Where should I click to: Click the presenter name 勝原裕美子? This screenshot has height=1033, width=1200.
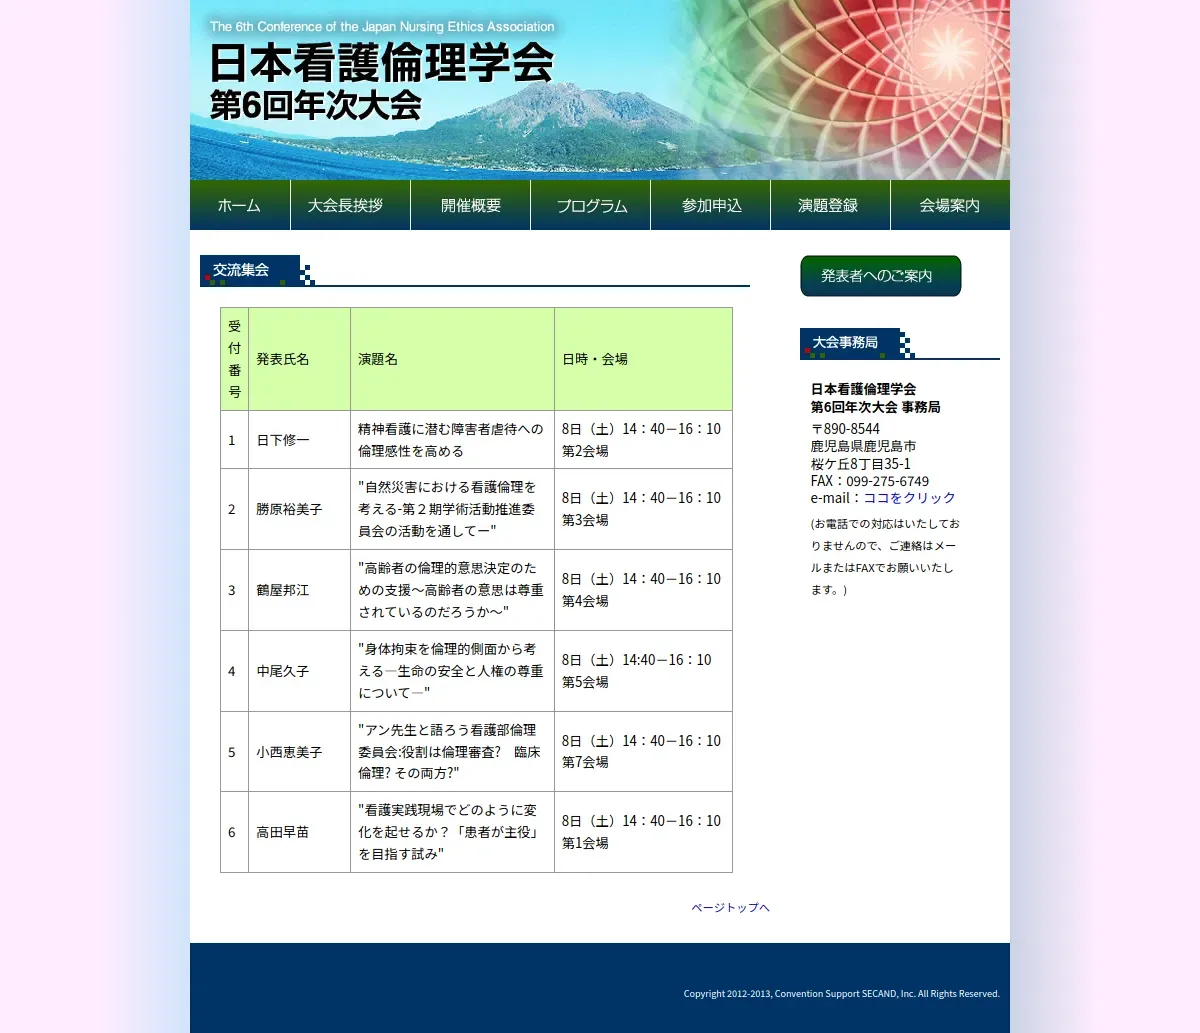tap(289, 509)
